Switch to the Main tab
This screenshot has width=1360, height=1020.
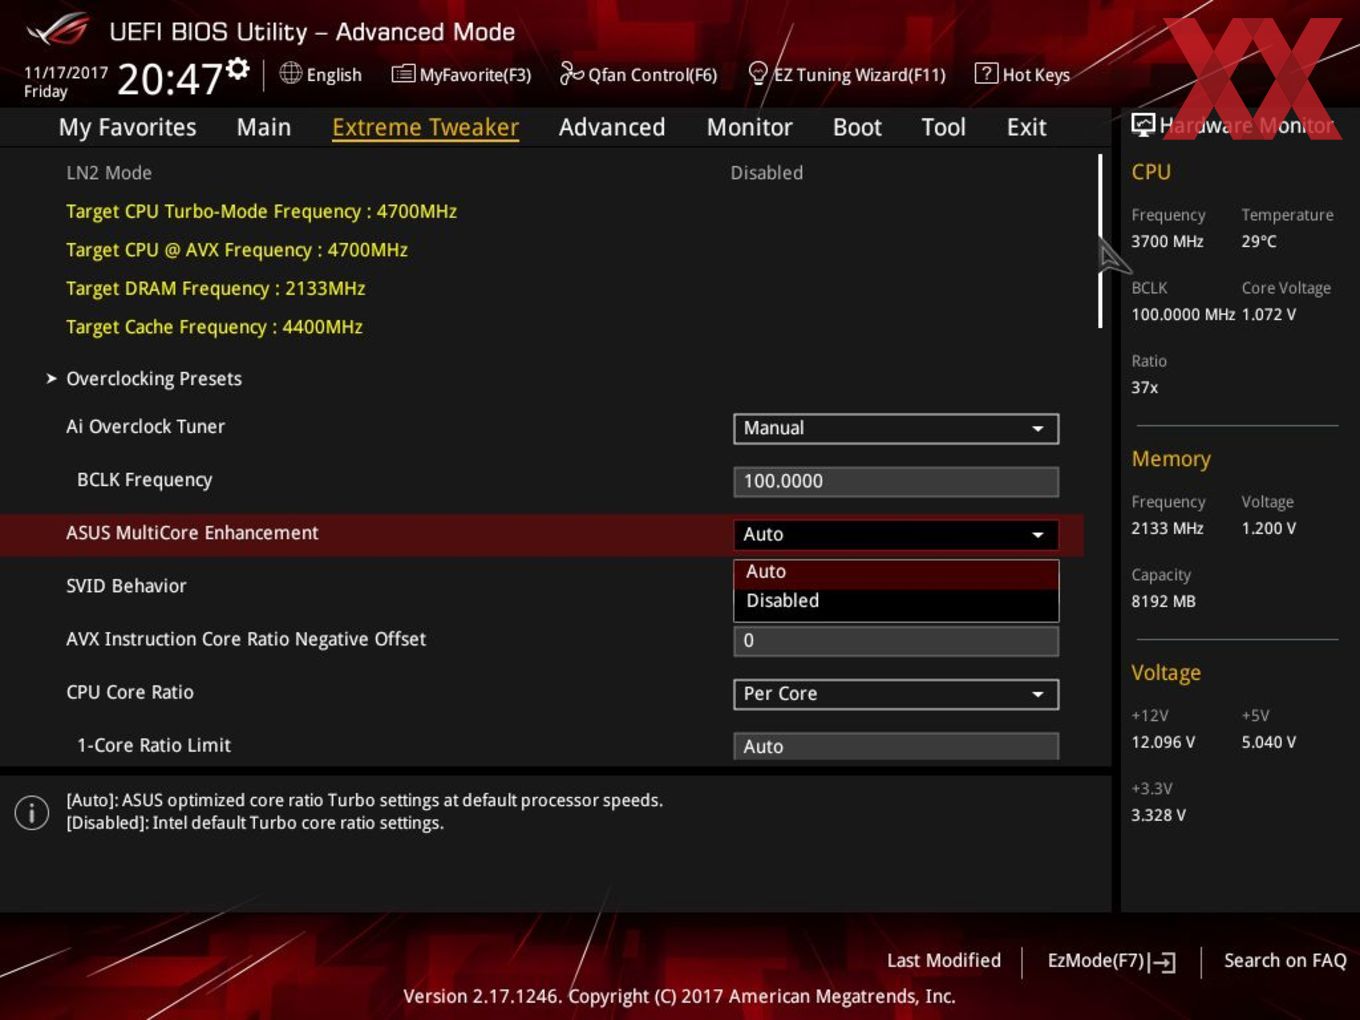click(x=264, y=127)
